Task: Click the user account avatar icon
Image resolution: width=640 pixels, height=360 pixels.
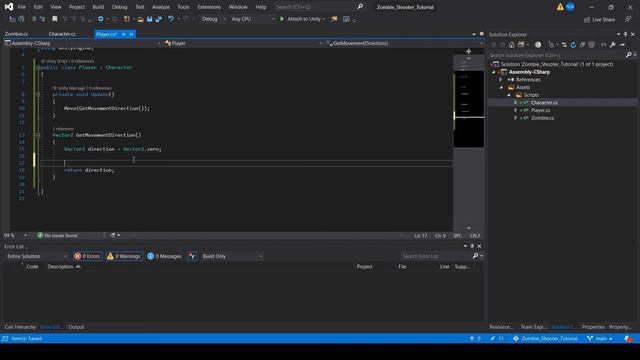Action: click(x=570, y=7)
